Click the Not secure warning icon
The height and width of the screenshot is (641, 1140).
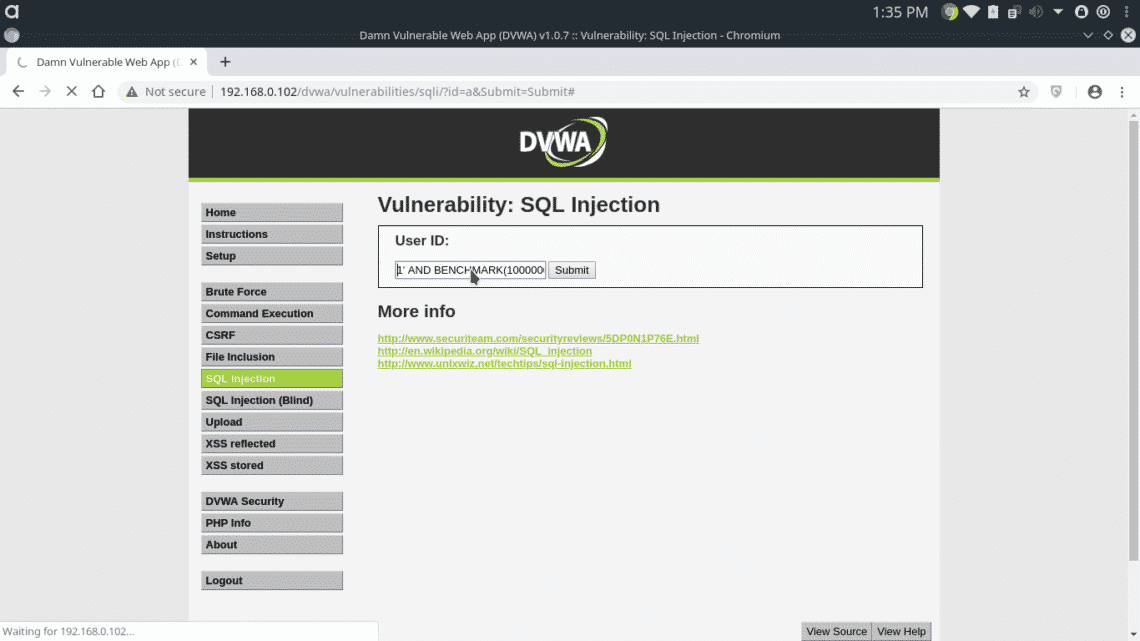(132, 92)
